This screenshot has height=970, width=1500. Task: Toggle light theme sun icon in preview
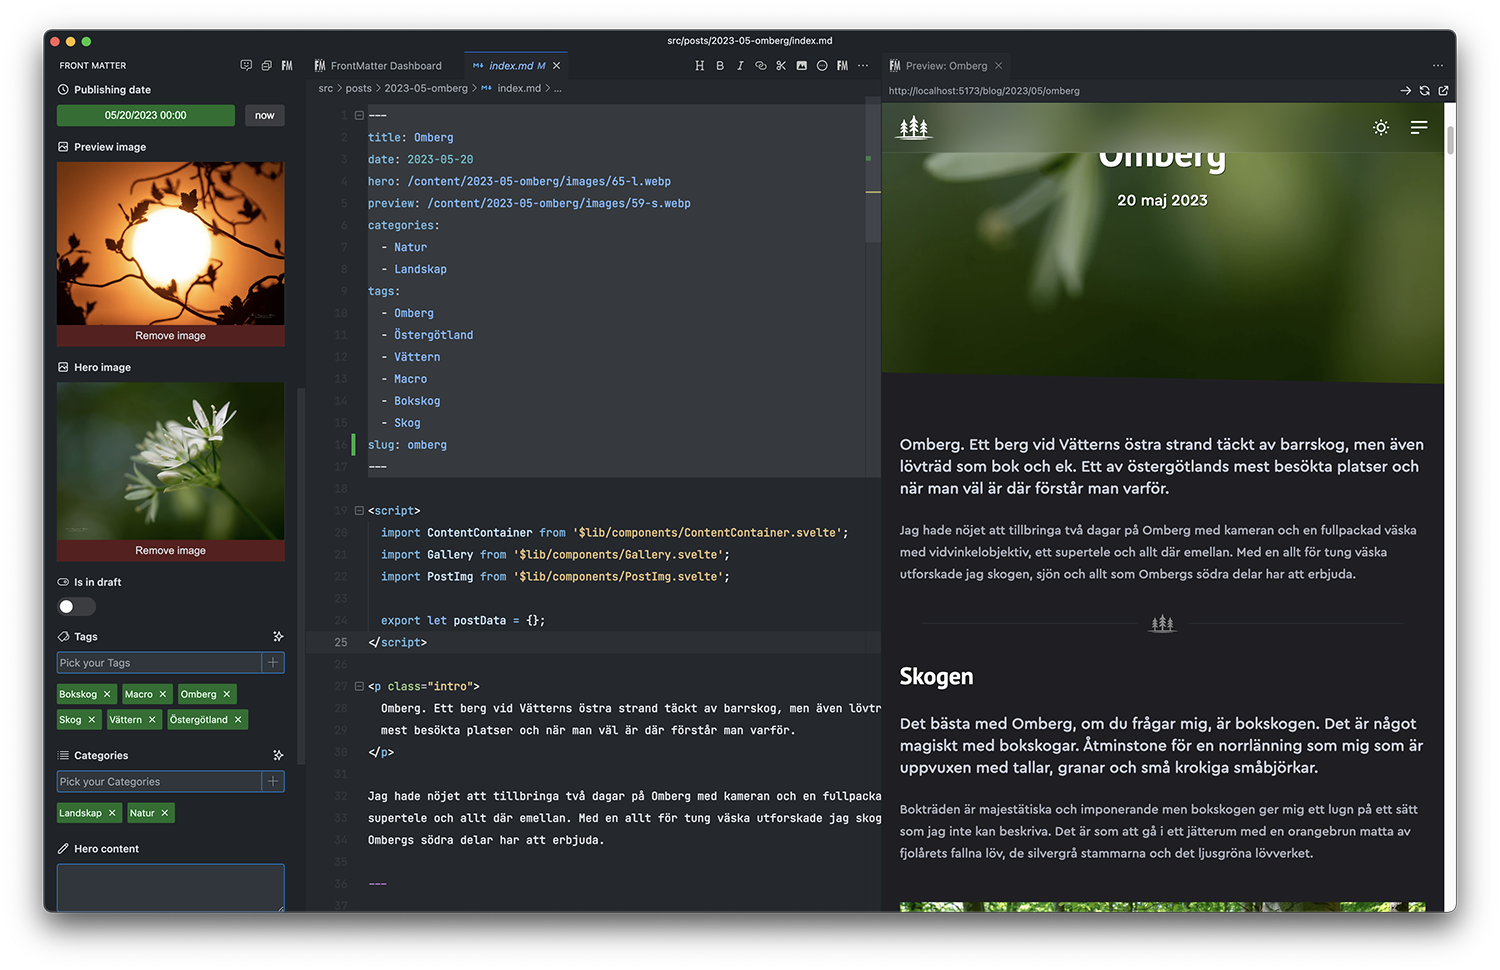pos(1381,127)
